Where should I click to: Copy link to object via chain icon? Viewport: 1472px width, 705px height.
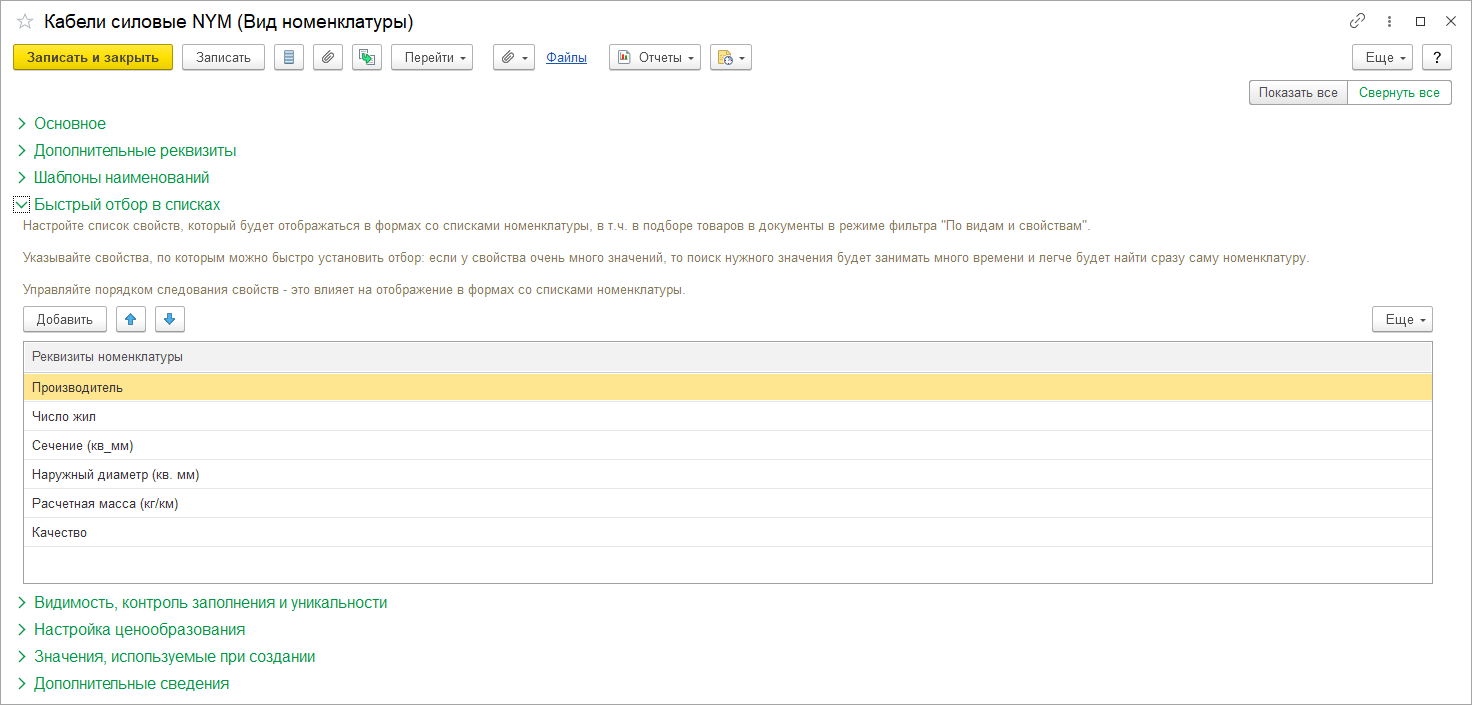(x=1357, y=21)
